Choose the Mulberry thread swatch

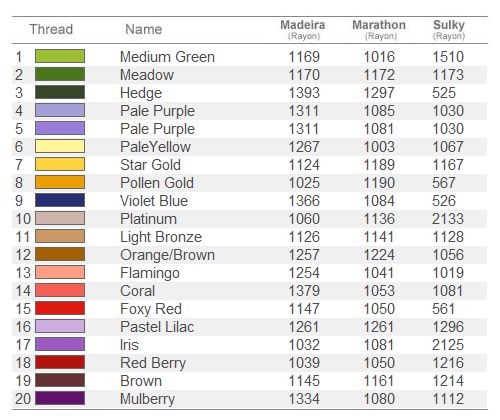click(x=60, y=398)
